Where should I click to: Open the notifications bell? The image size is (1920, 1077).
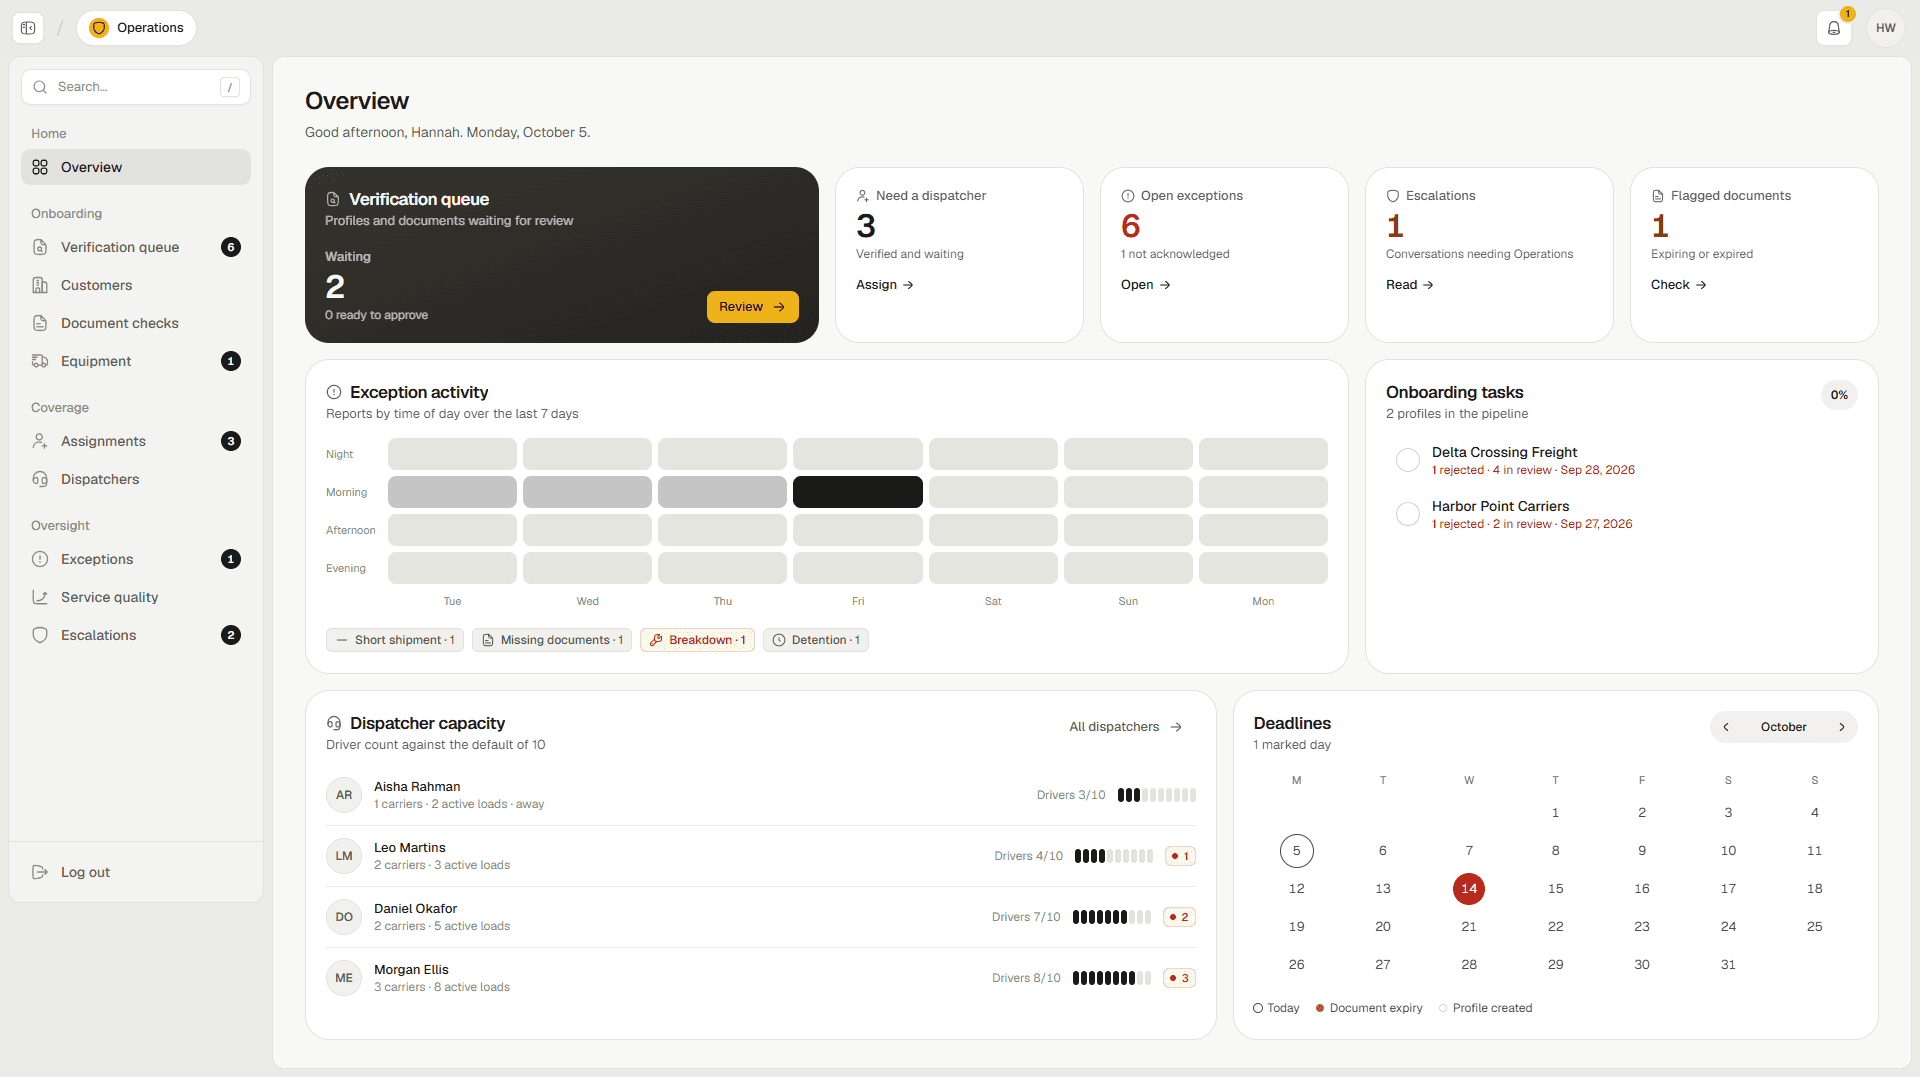coord(1834,28)
